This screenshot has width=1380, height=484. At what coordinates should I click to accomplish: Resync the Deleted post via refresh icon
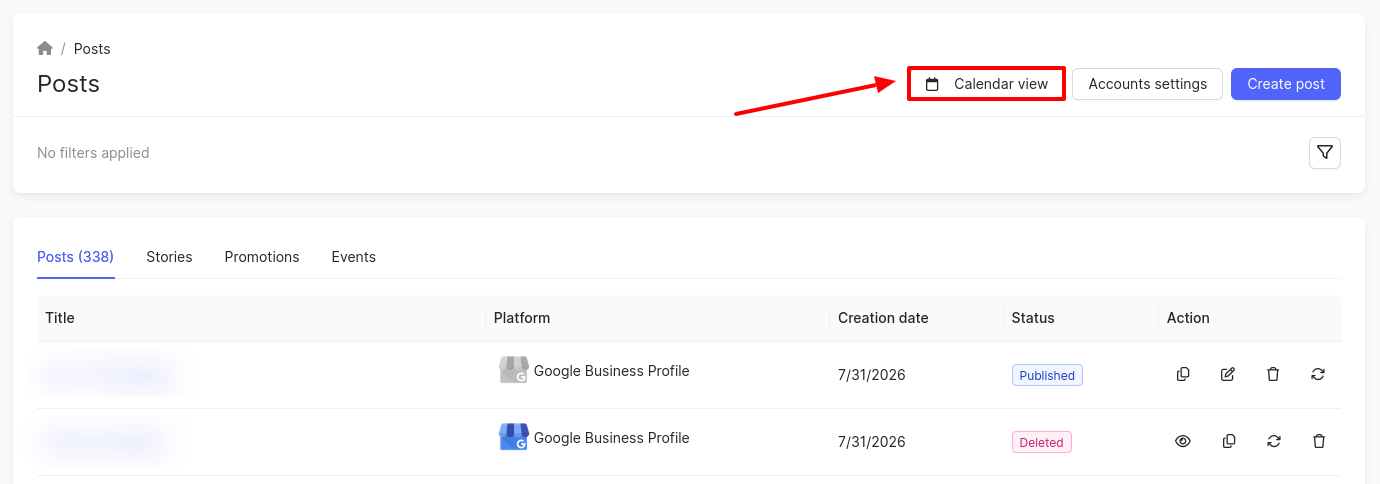point(1274,441)
